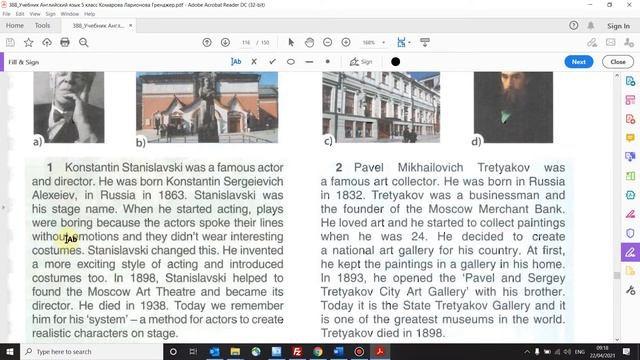Open the More Tools wrench icon
640x360 pixels.
click(x=630, y=290)
